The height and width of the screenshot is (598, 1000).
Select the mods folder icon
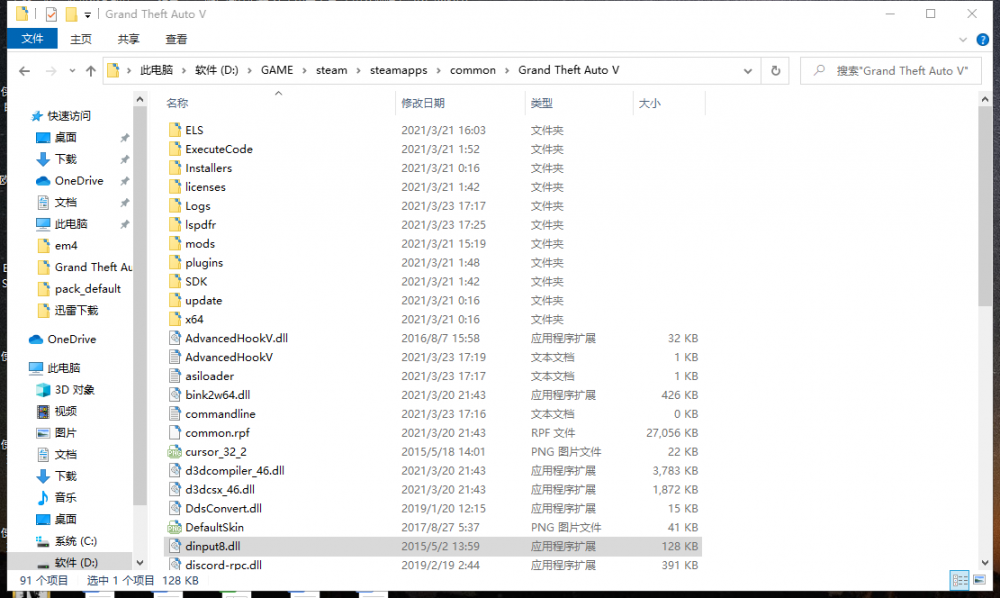pos(174,244)
